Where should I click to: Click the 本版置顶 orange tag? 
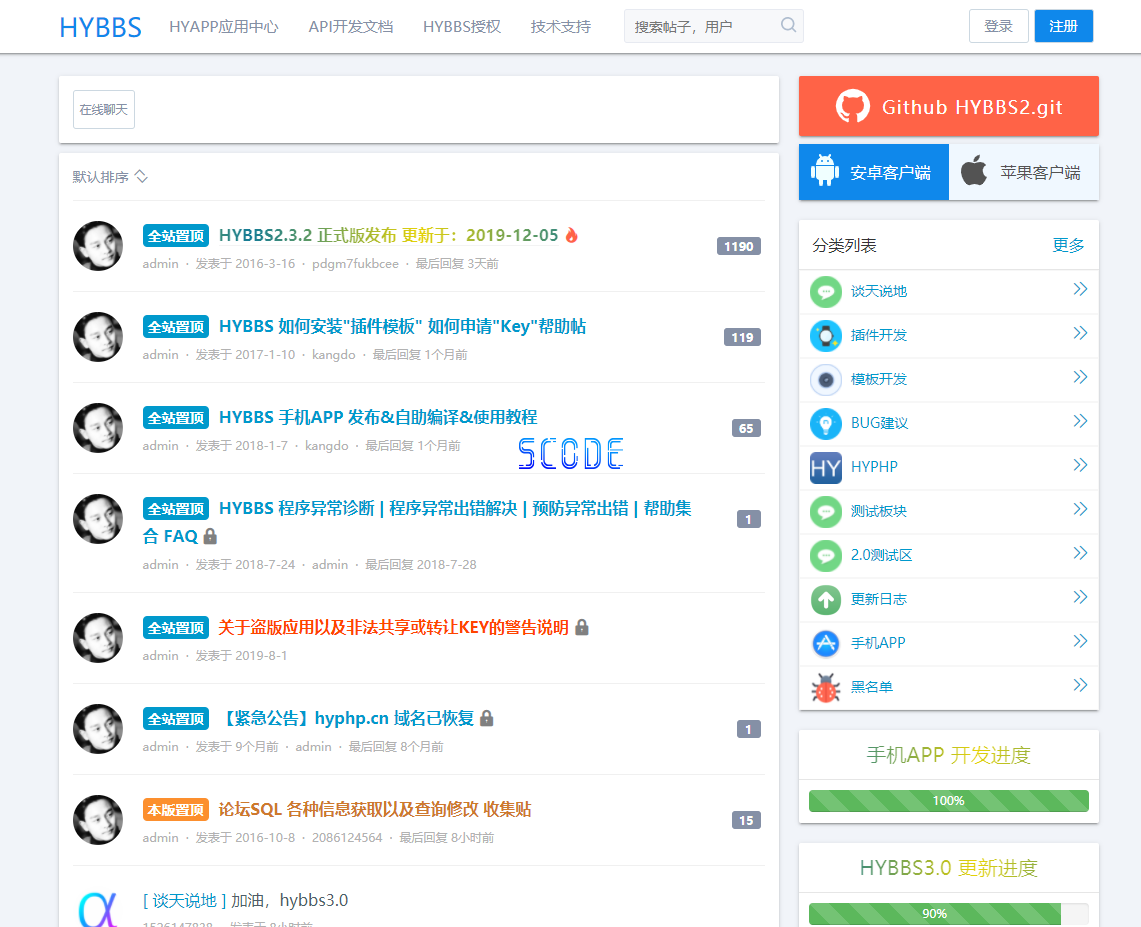176,810
